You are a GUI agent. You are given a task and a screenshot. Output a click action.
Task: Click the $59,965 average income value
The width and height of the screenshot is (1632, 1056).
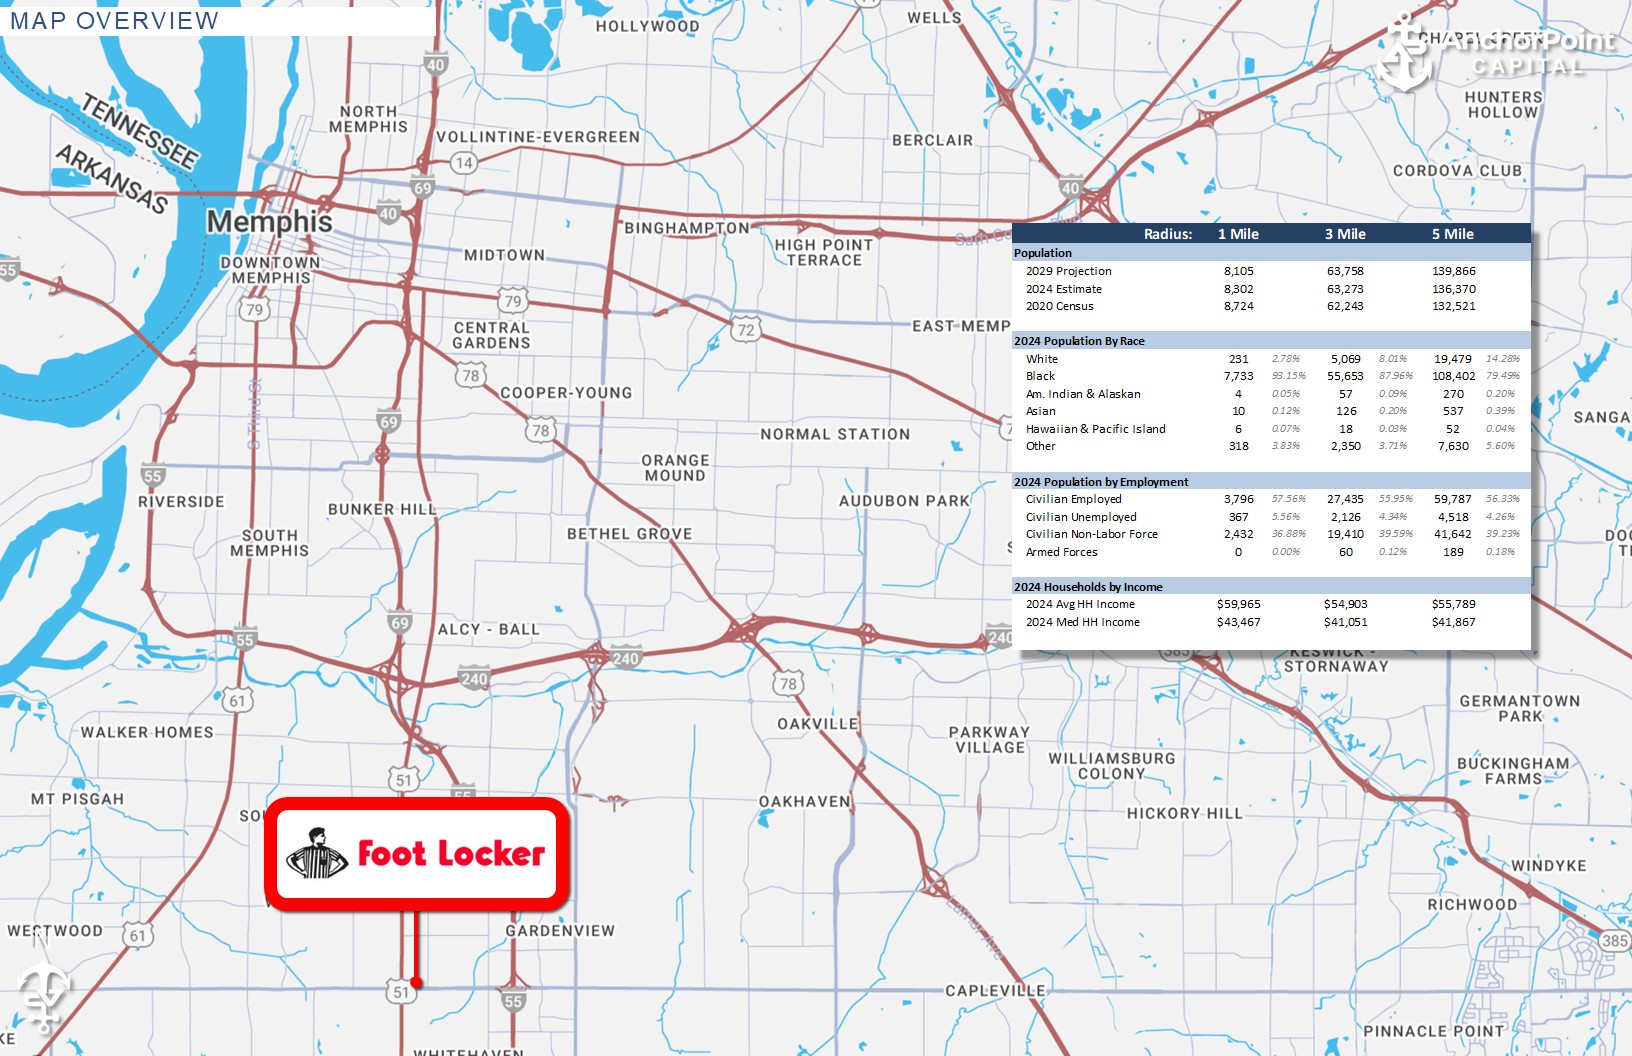(x=1239, y=604)
